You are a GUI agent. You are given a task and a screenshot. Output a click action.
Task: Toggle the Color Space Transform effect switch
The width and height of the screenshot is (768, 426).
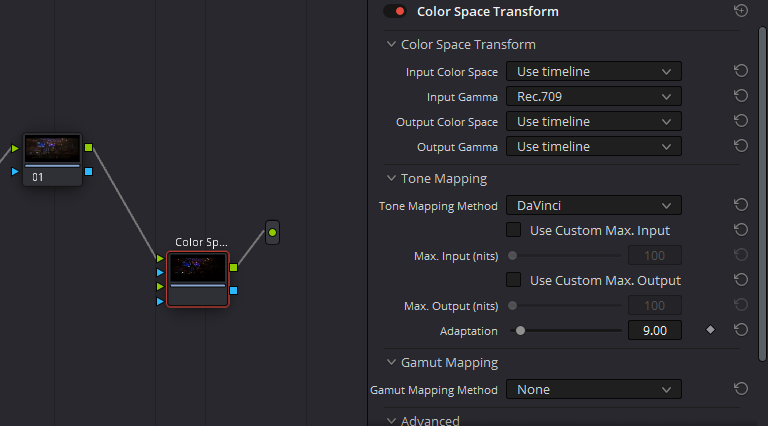(x=395, y=11)
